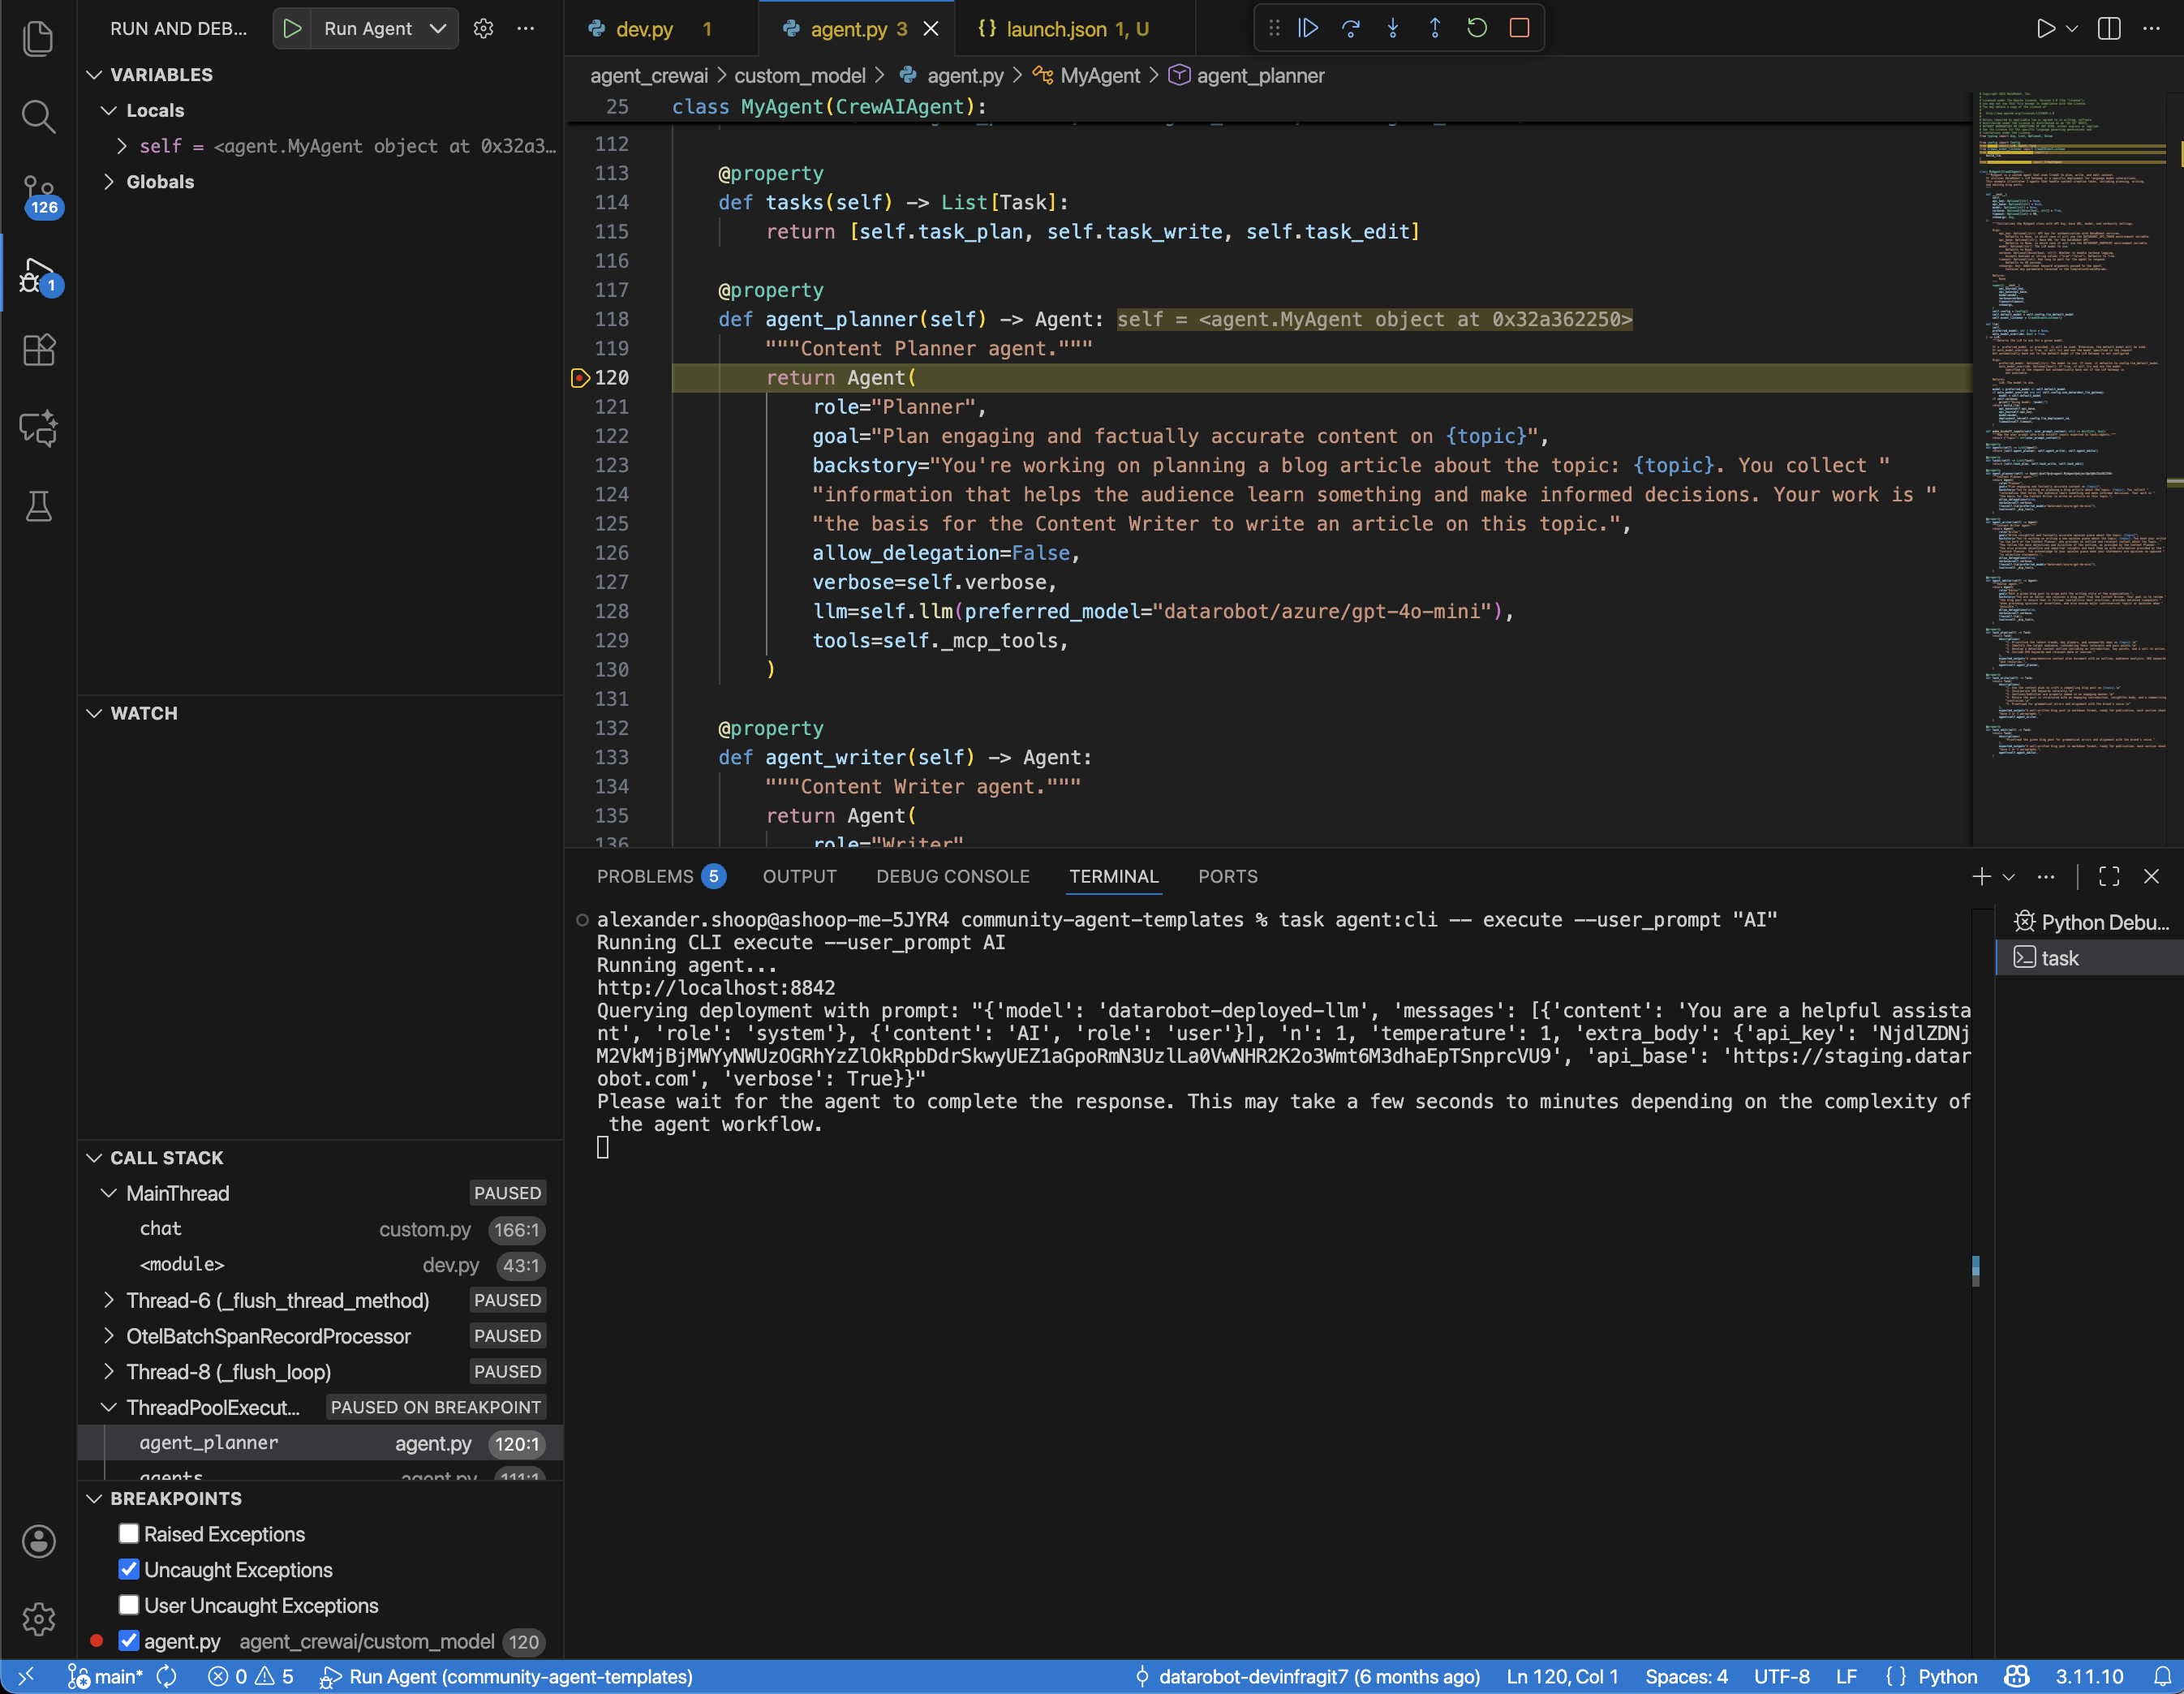Open launch.json via the debug gear icon

pos(483,28)
